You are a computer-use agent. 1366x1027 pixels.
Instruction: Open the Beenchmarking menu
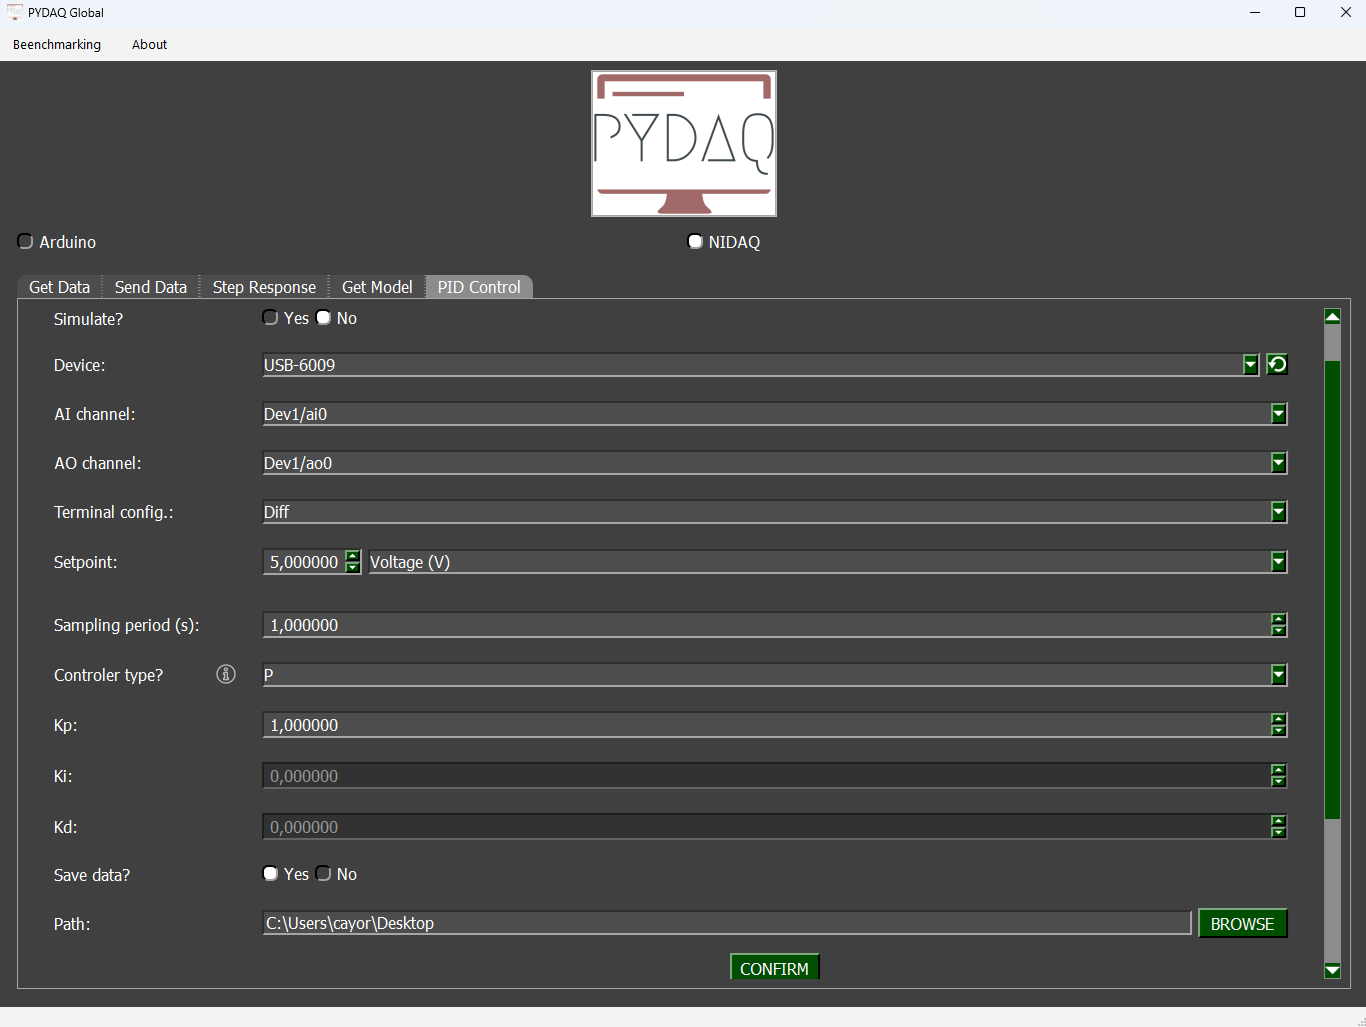tap(57, 44)
